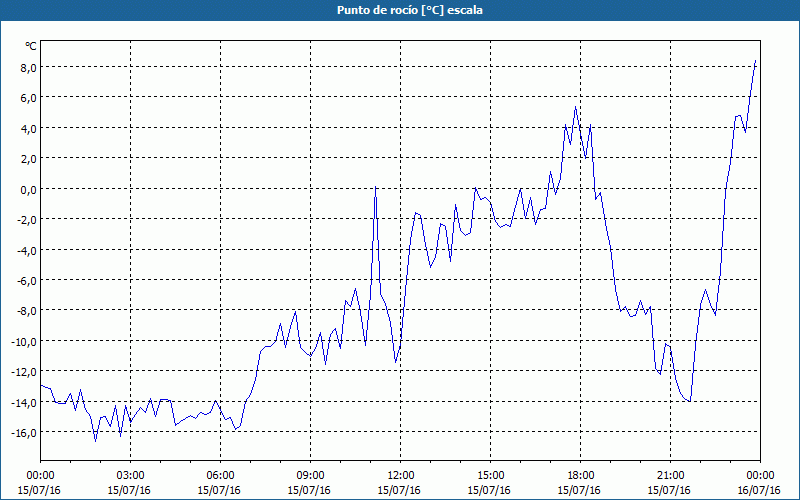Click the 16/07/16 date label
The height and width of the screenshot is (500, 800).
[759, 490]
